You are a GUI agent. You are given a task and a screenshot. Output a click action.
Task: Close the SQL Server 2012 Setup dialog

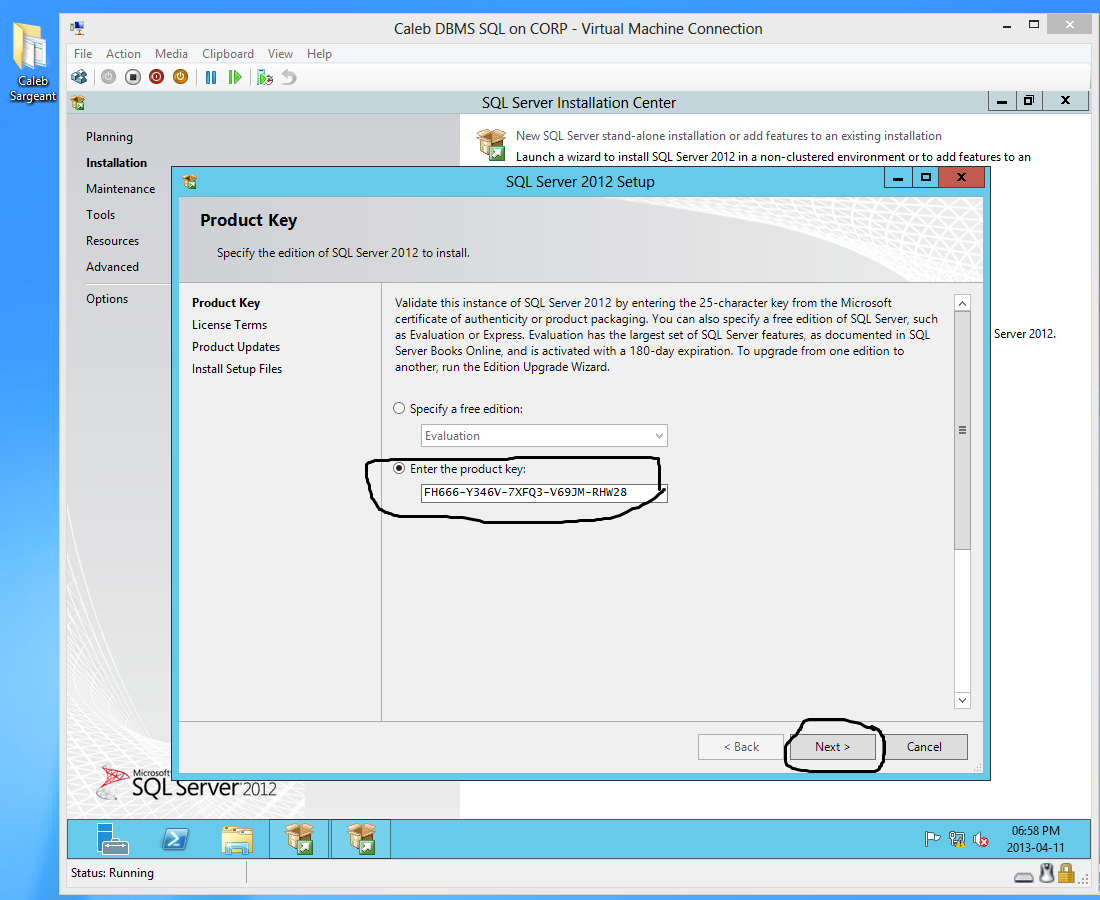pos(962,178)
